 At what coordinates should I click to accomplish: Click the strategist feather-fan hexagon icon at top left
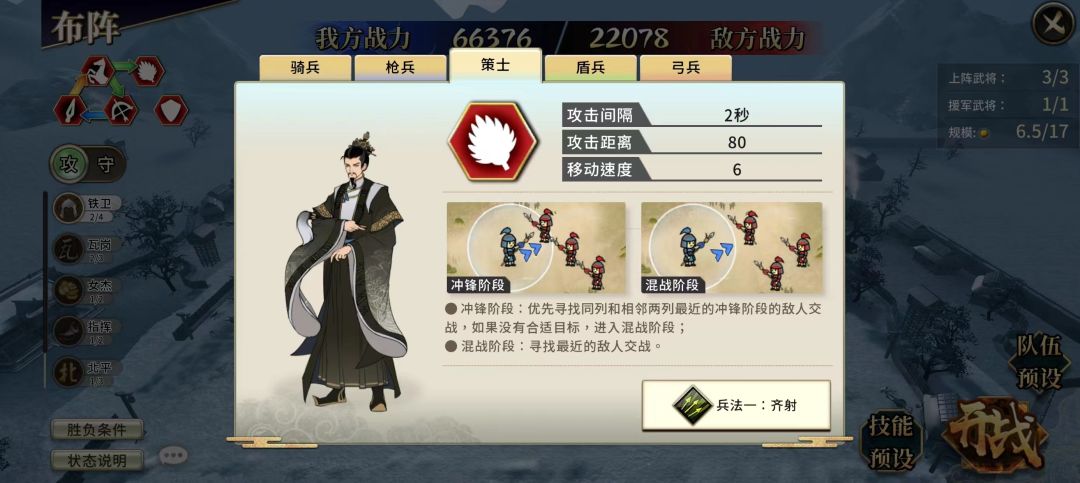[x=147, y=70]
